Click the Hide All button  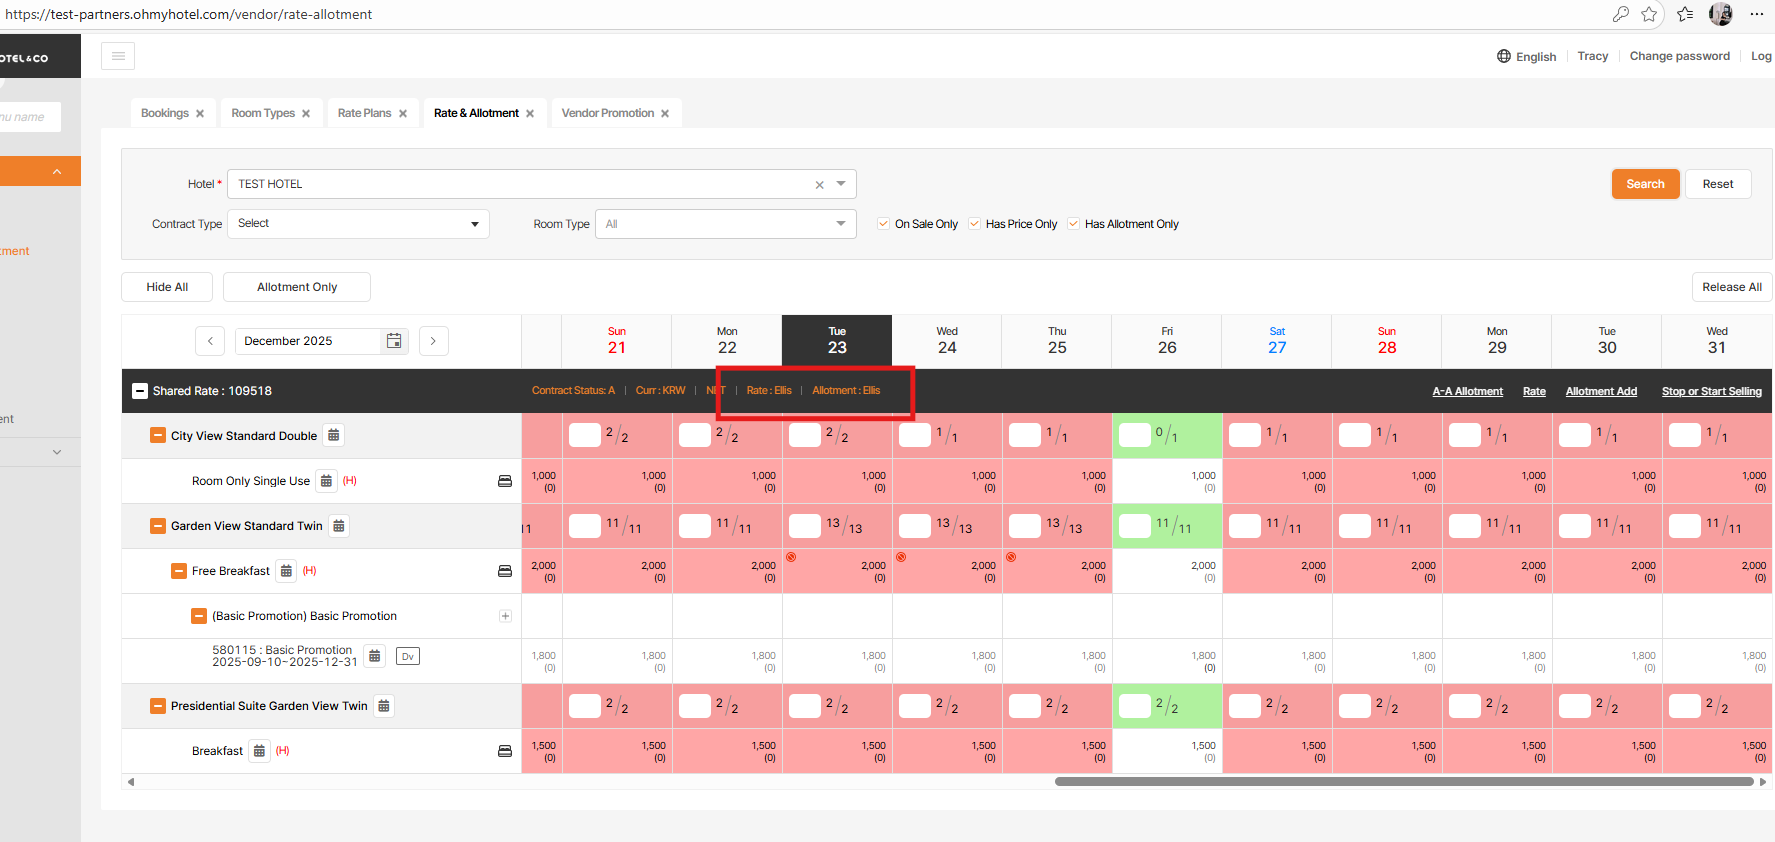pos(167,287)
